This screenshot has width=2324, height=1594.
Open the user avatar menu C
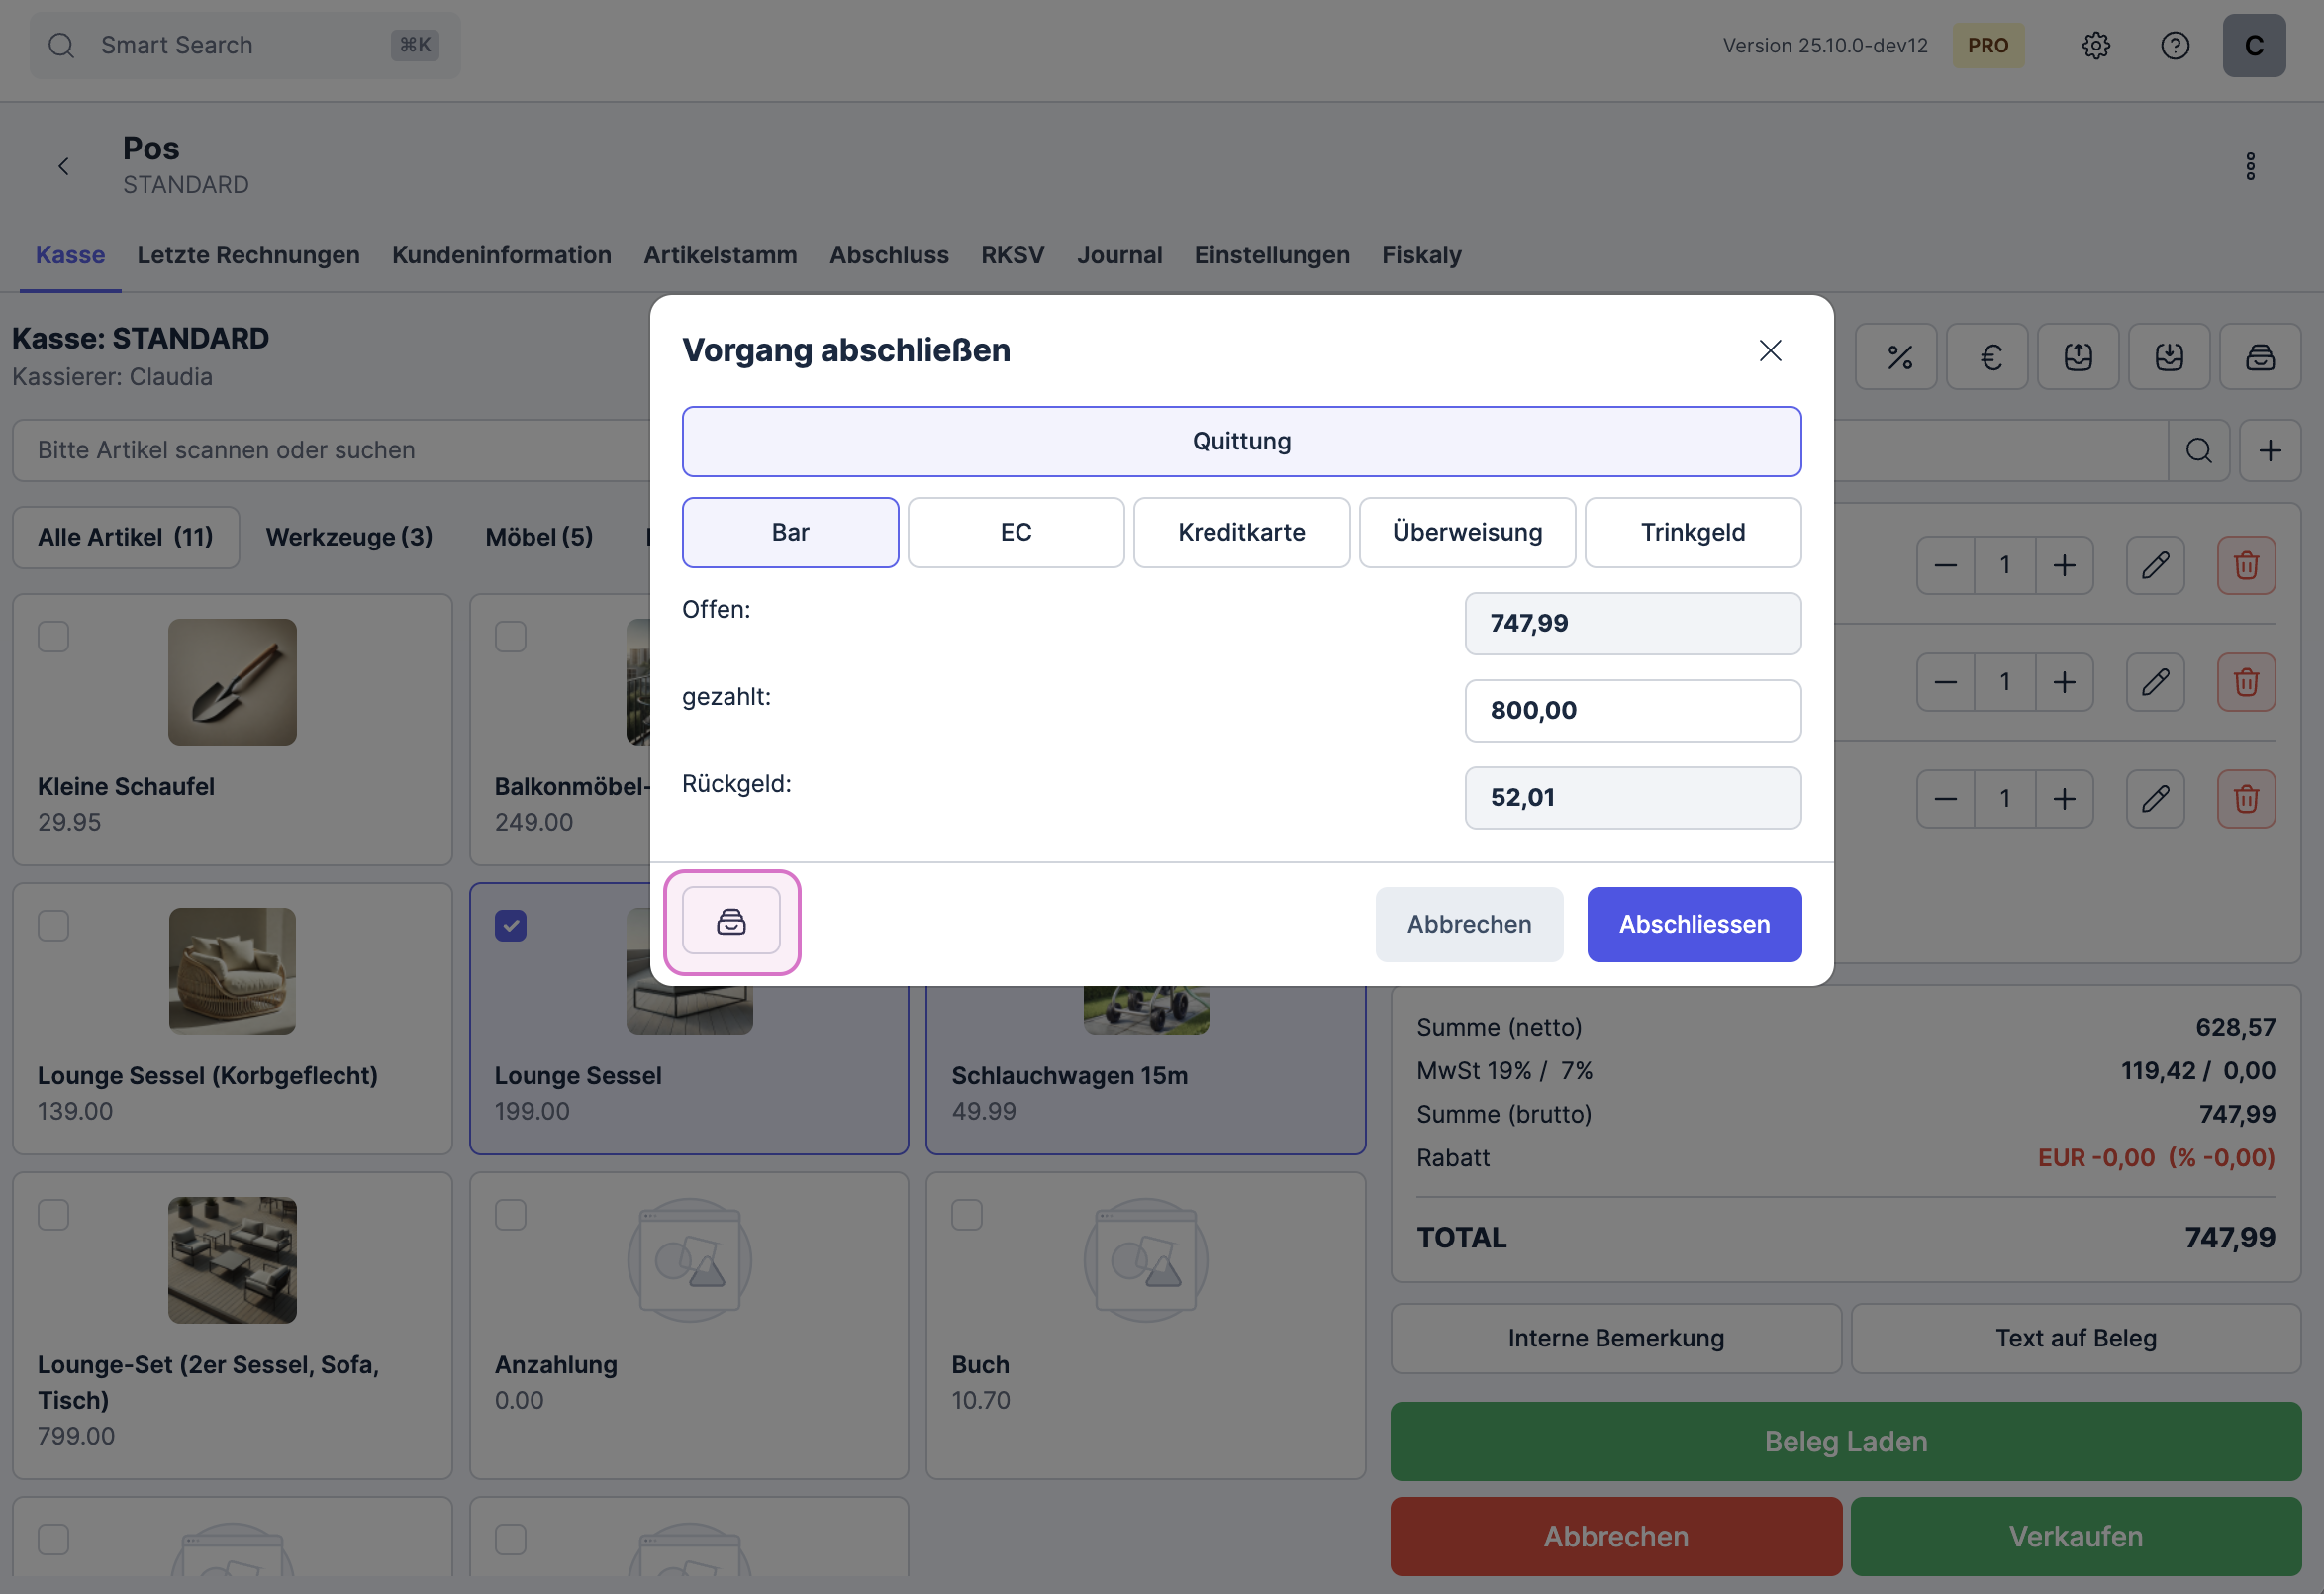[x=2253, y=46]
